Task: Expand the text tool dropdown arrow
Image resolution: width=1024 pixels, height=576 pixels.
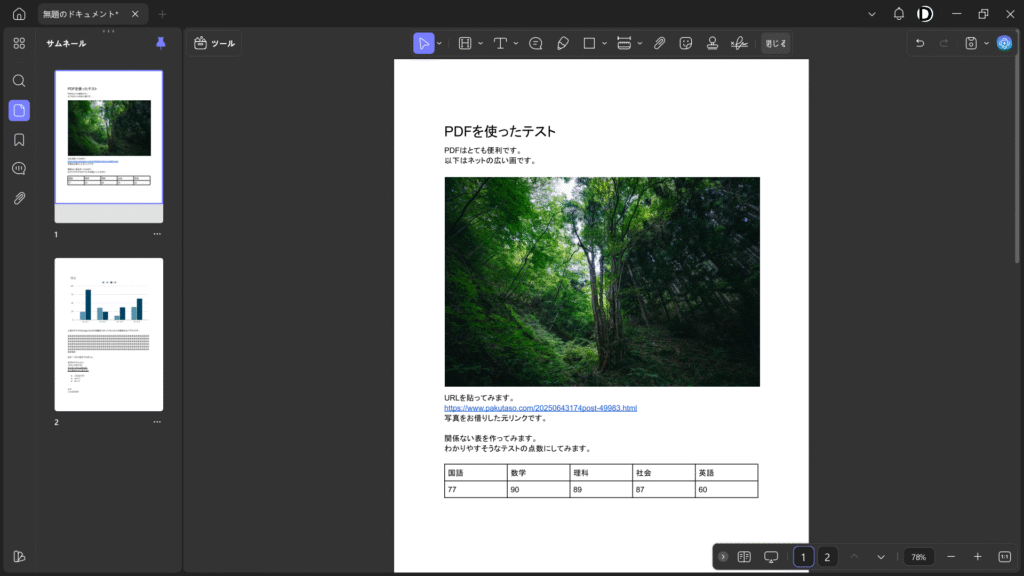Action: 516,43
